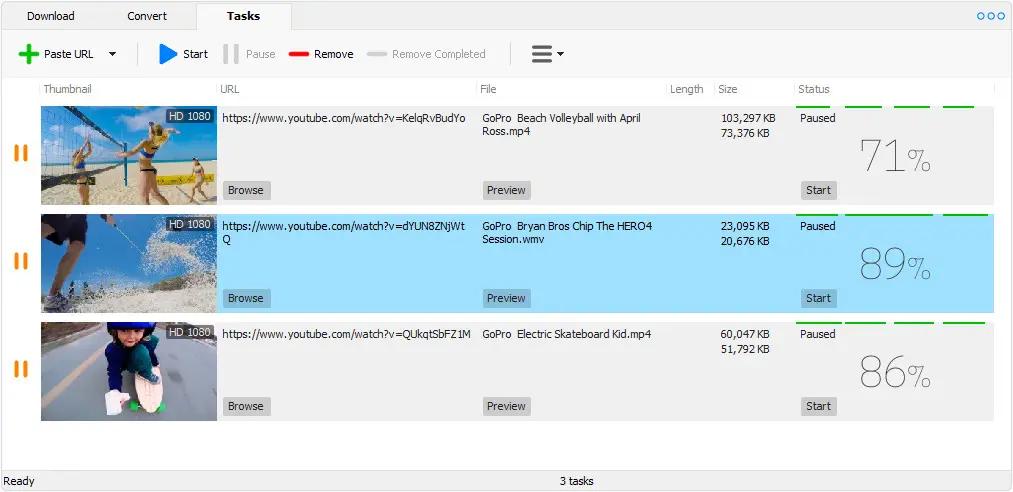Screen dimensions: 1013x492
Task: Click the Pause icon in the toolbar
Action: (x=231, y=54)
